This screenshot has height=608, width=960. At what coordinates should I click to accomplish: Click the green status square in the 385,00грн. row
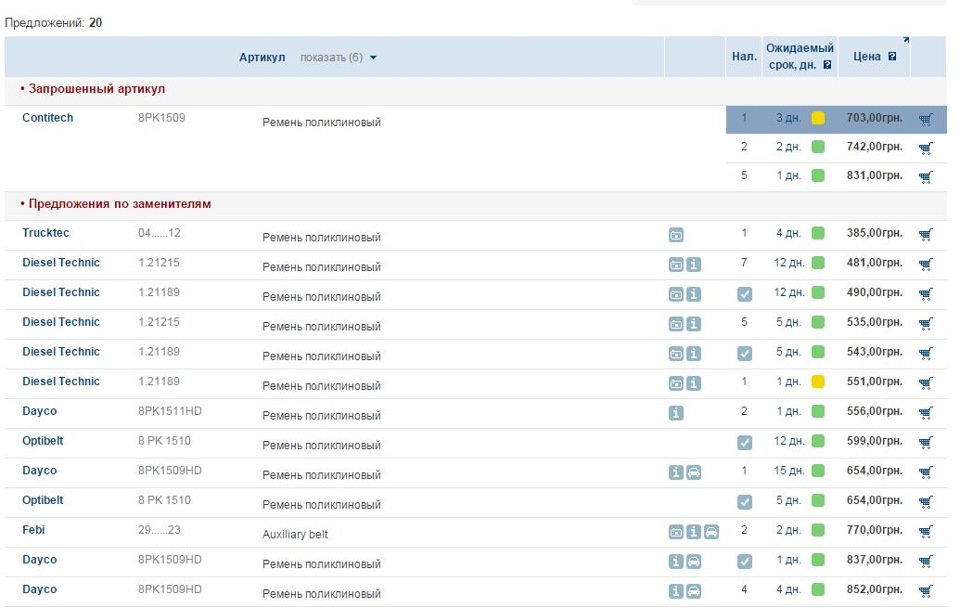pos(818,233)
